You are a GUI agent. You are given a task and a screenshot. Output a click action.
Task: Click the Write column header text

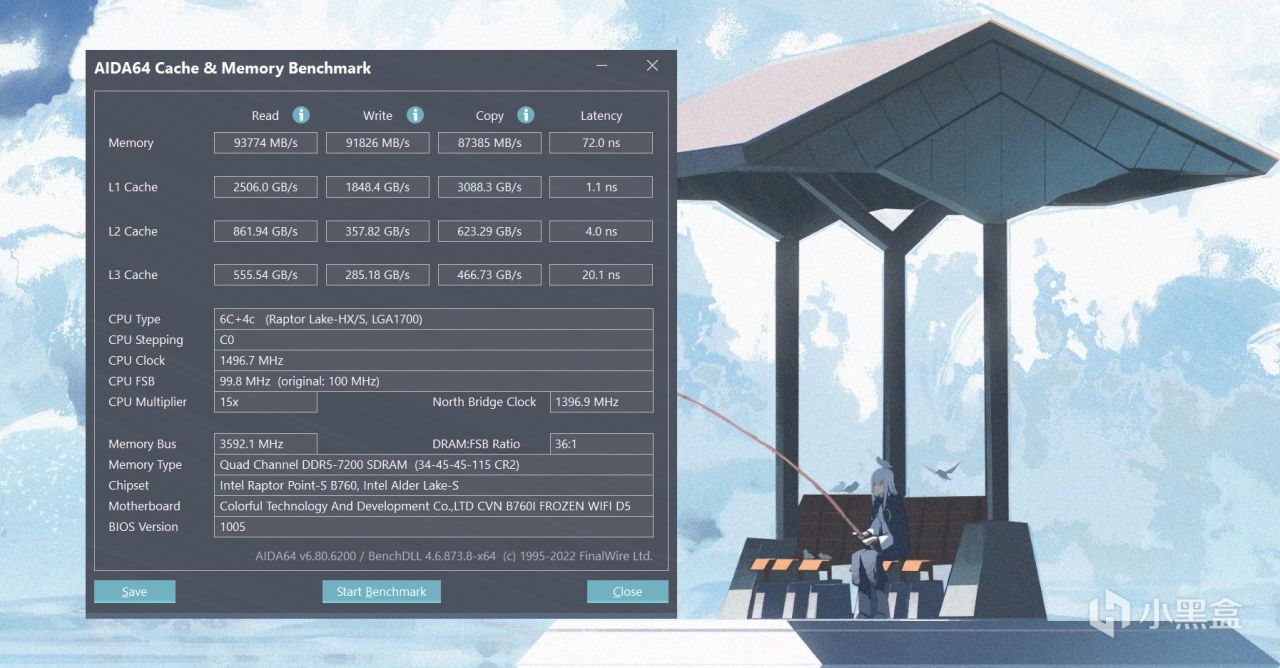[378, 116]
